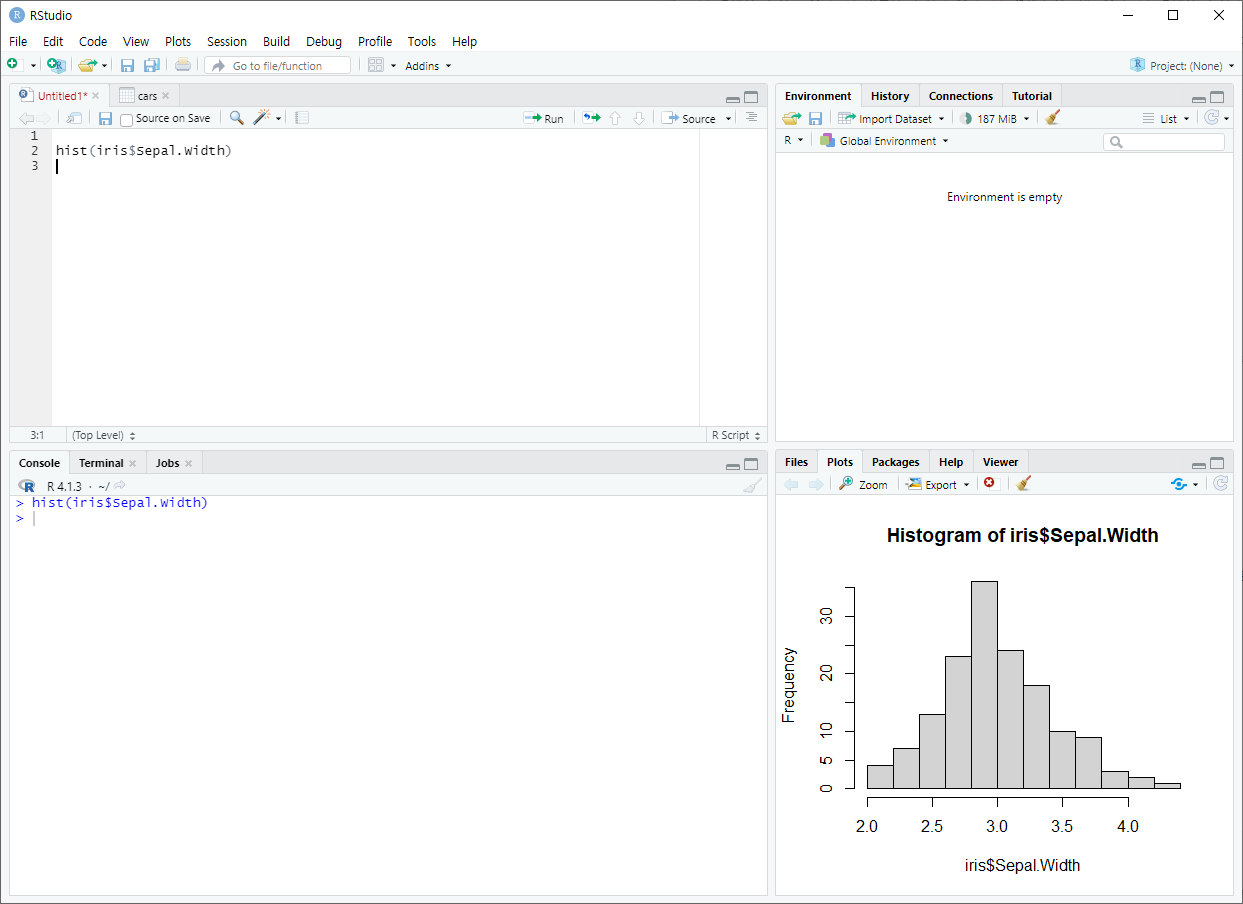
Task: Remove the current plot red X icon
Action: pyautogui.click(x=989, y=483)
